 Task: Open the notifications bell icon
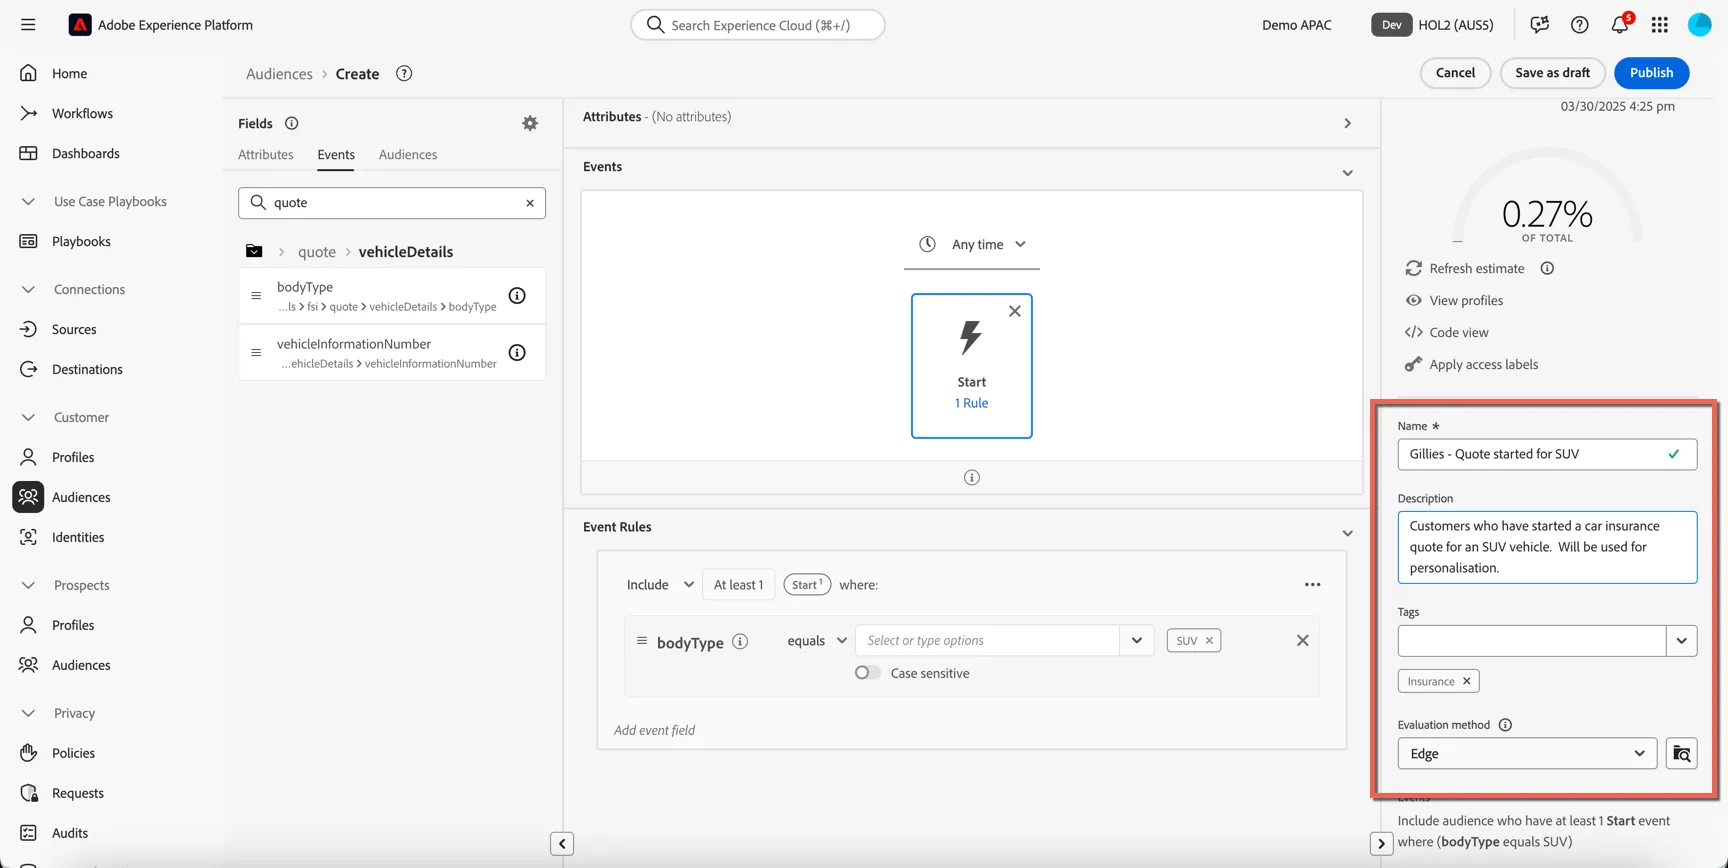1620,24
